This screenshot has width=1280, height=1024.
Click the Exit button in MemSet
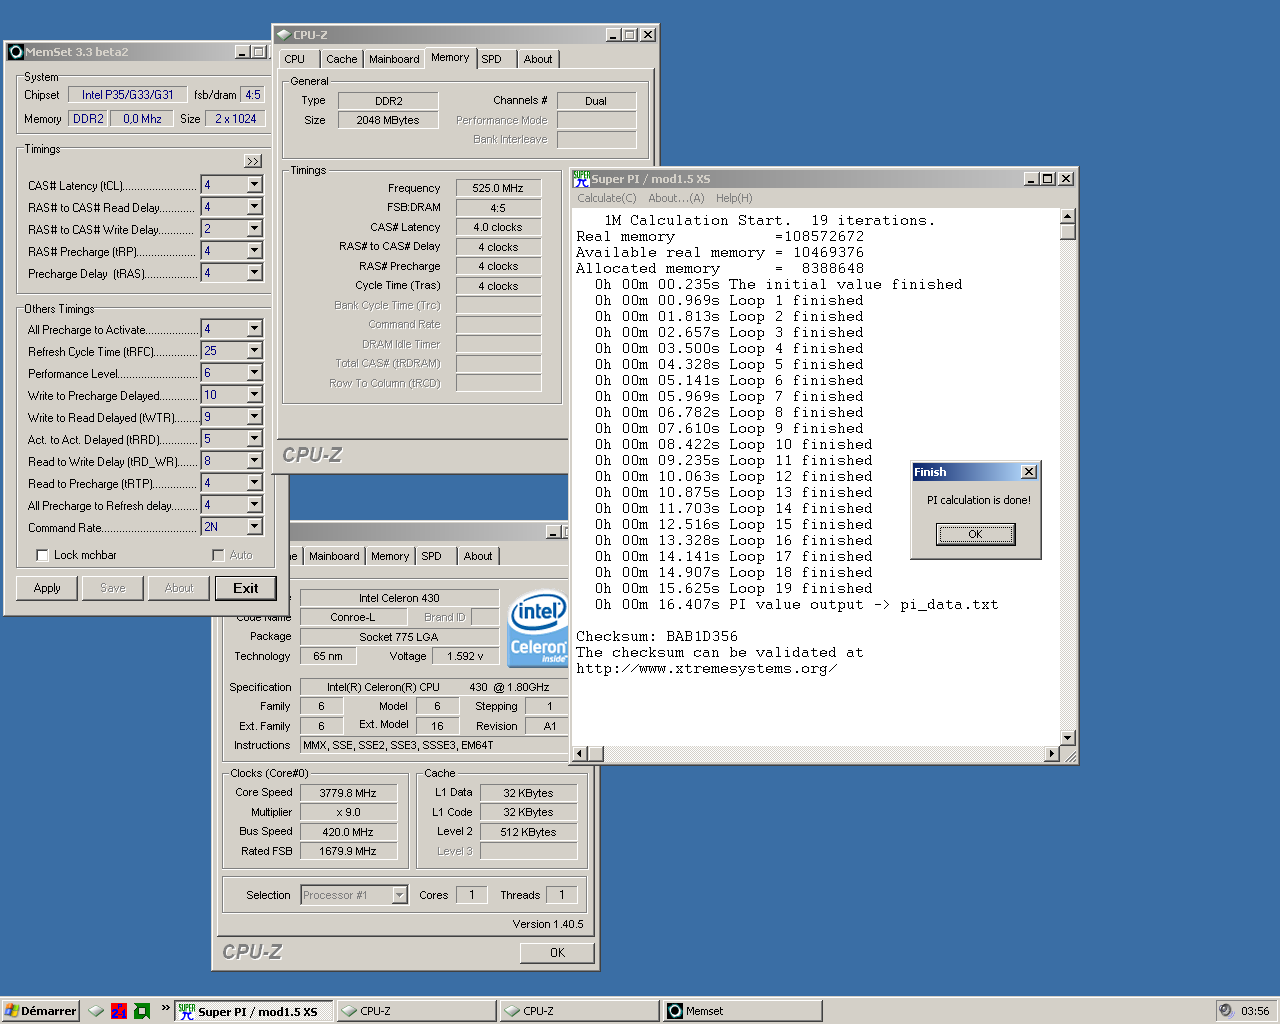pyautogui.click(x=246, y=588)
